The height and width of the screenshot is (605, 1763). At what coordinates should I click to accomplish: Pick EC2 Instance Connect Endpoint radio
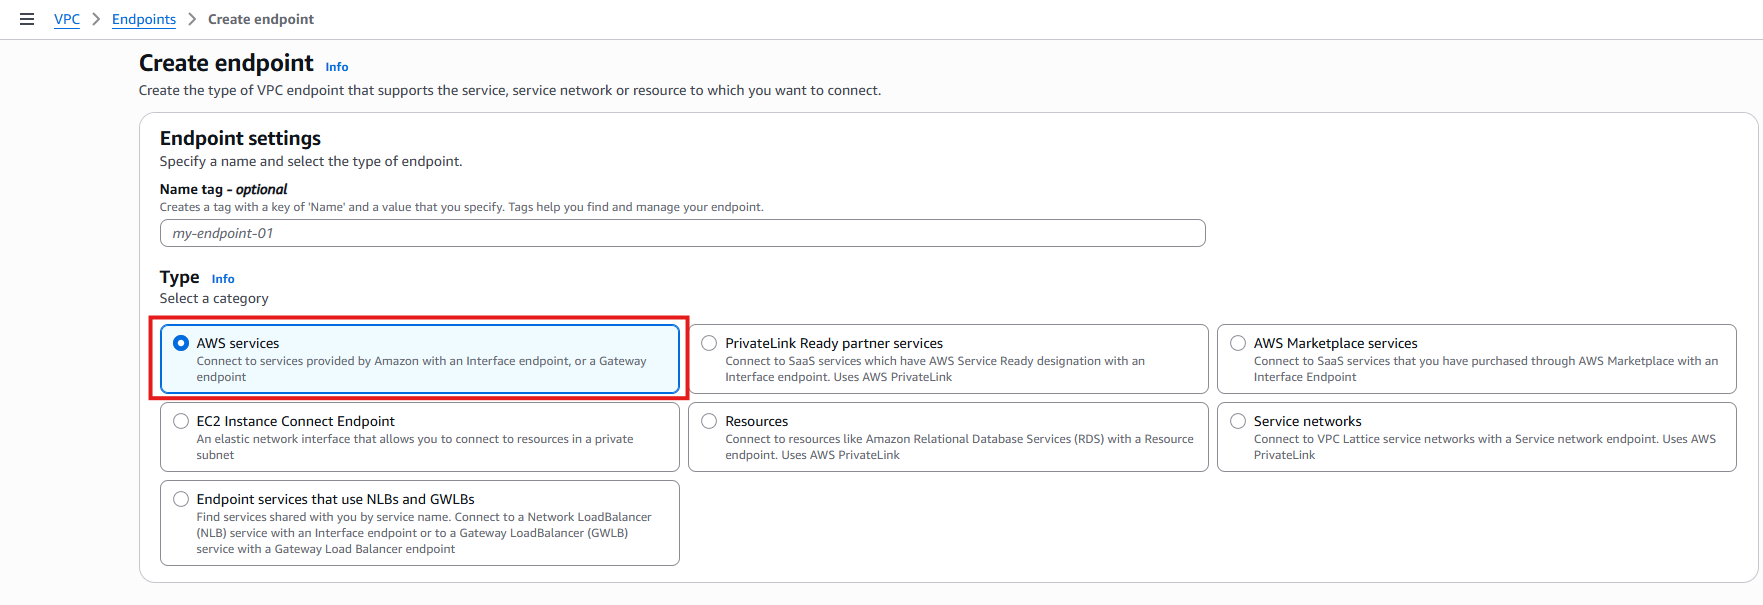point(181,421)
